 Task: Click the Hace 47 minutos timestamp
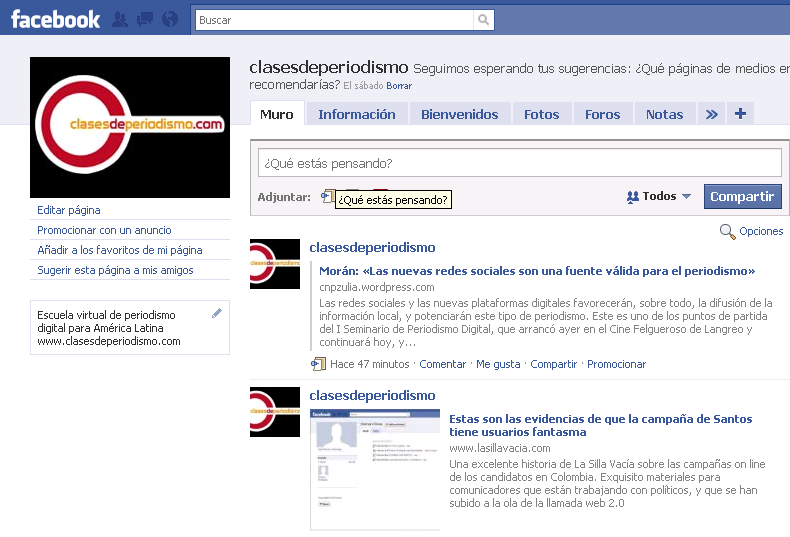pos(370,364)
